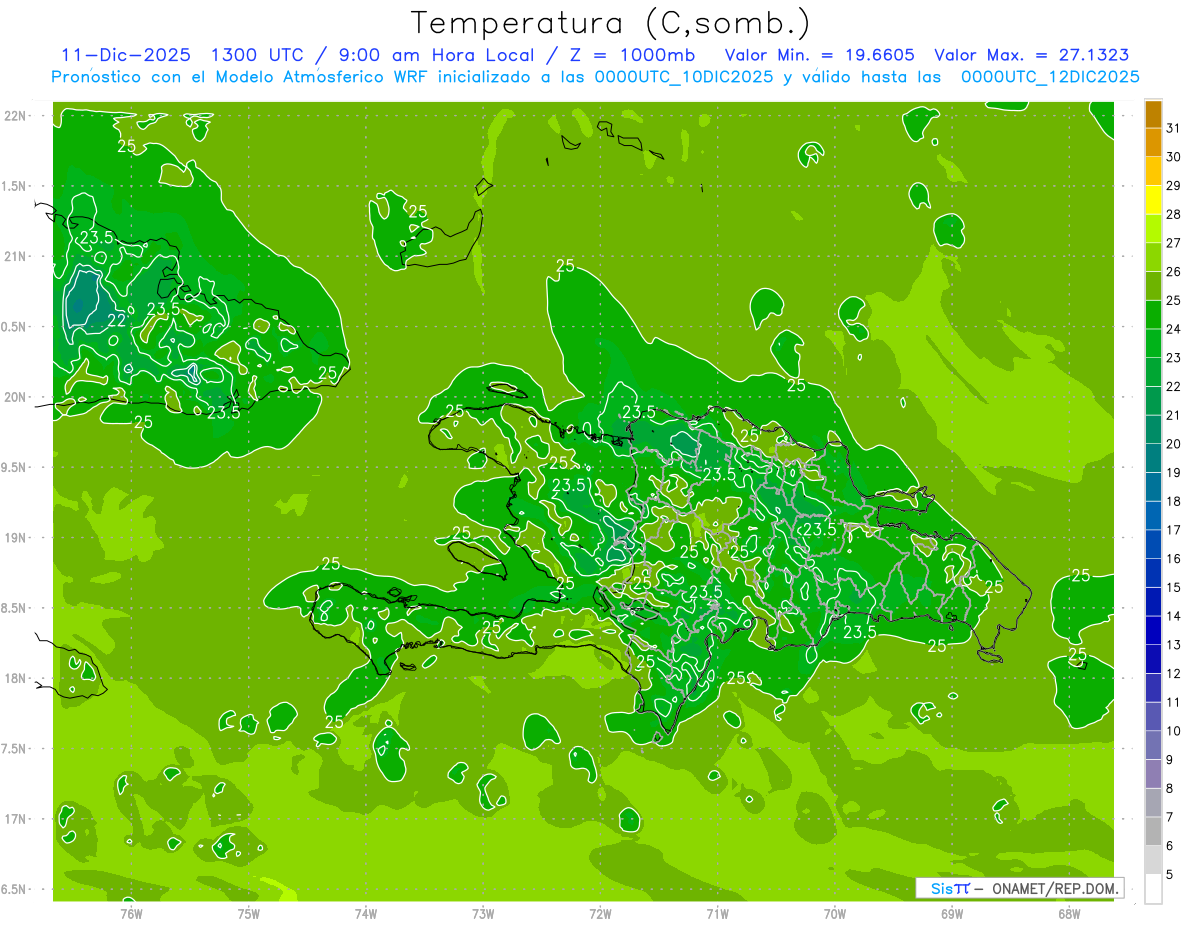This screenshot has height=927, width=1200.
Task: Click the yellow legend band between 28 and 29
Action: point(1153,200)
